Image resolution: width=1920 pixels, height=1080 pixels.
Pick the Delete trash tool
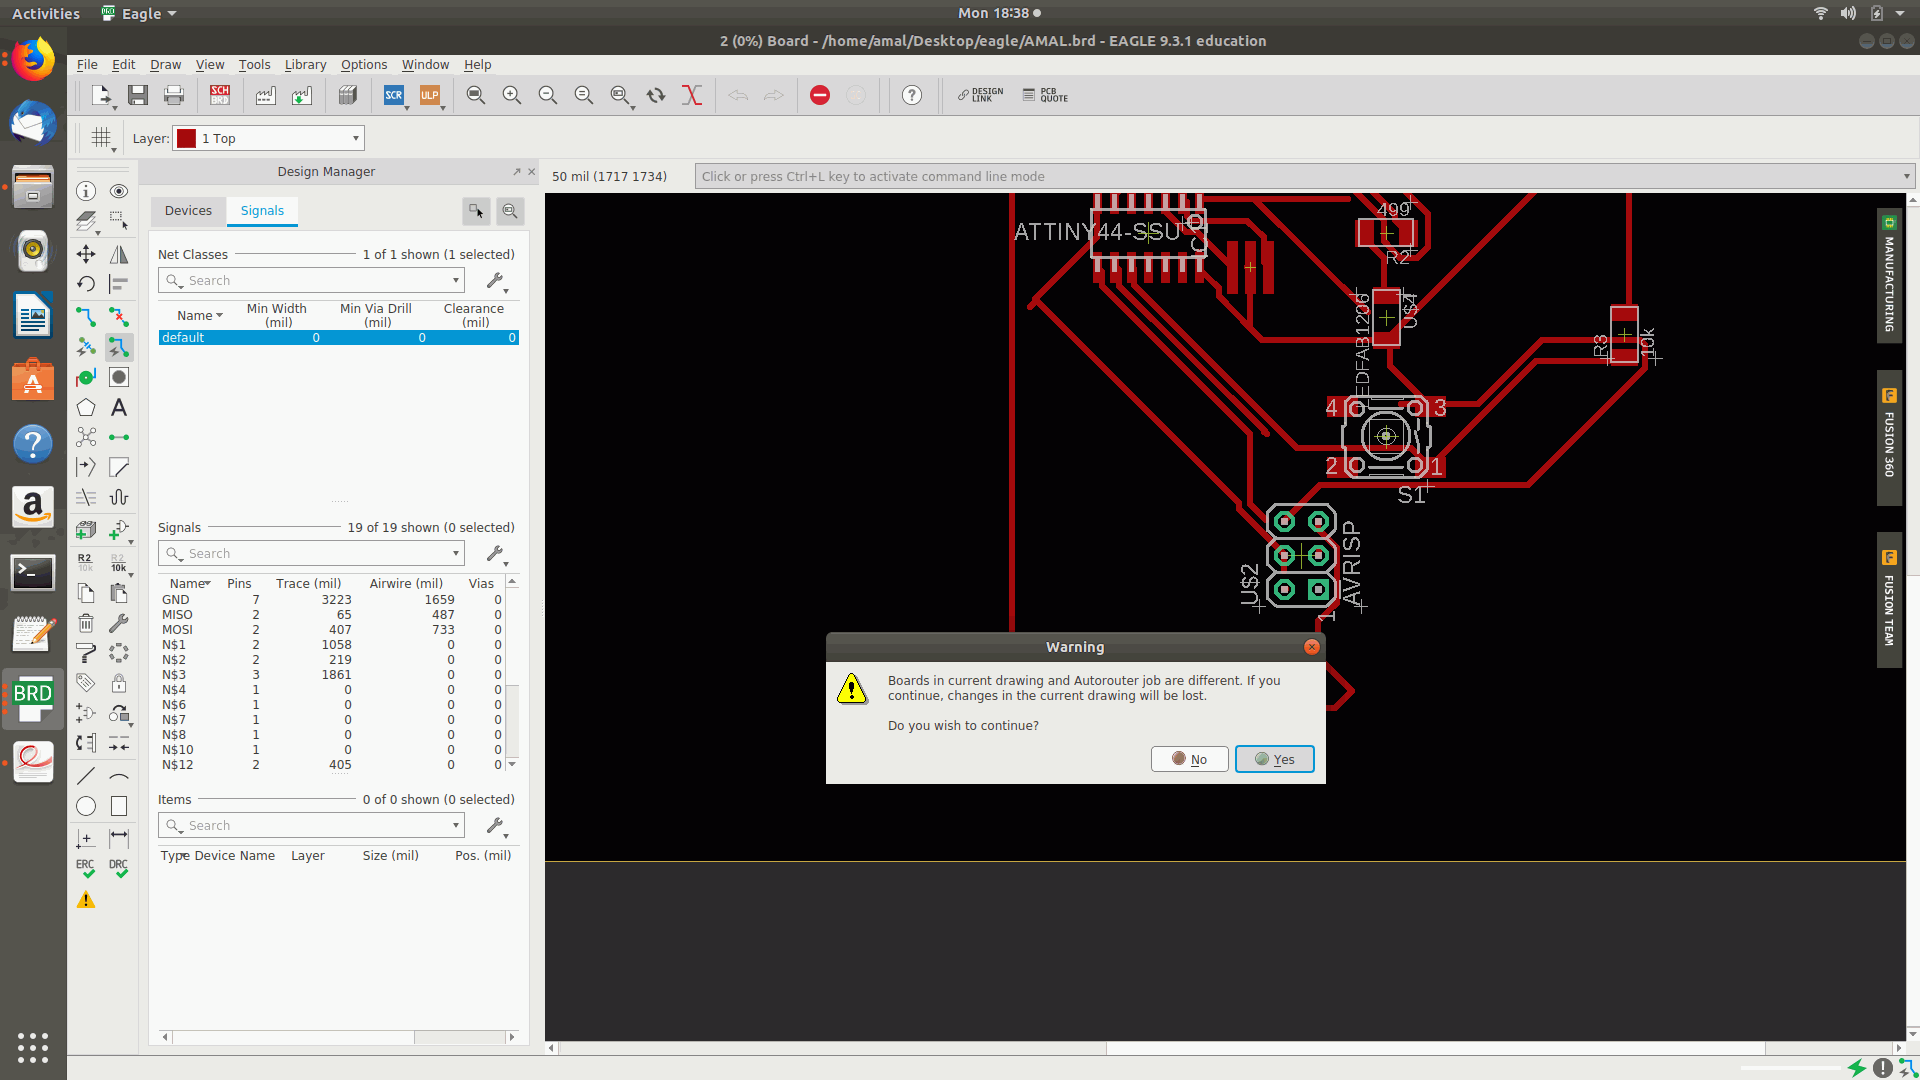(86, 623)
